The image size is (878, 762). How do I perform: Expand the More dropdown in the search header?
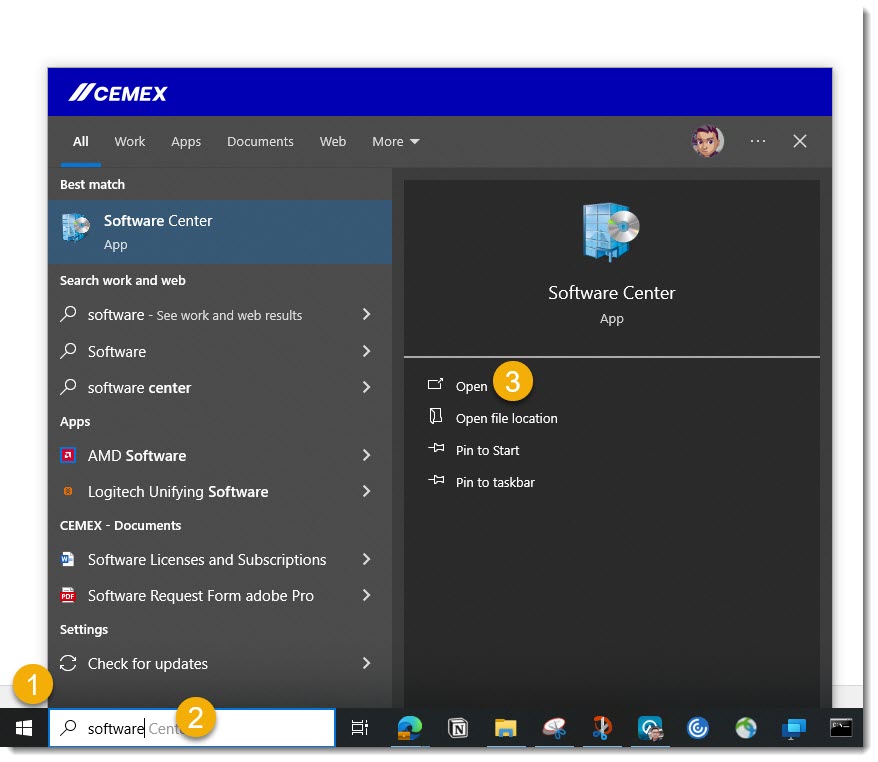tap(395, 141)
